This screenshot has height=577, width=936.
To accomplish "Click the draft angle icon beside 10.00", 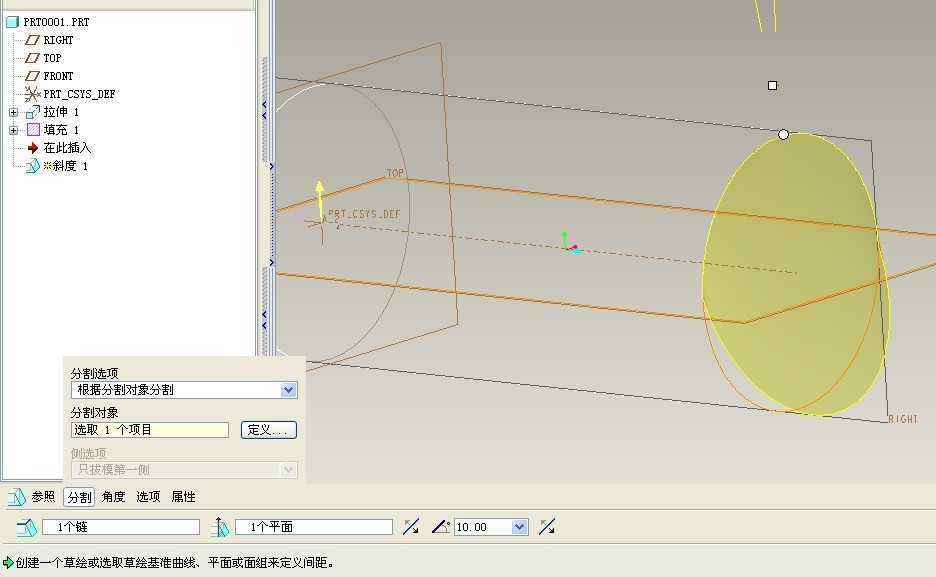I will [x=441, y=526].
